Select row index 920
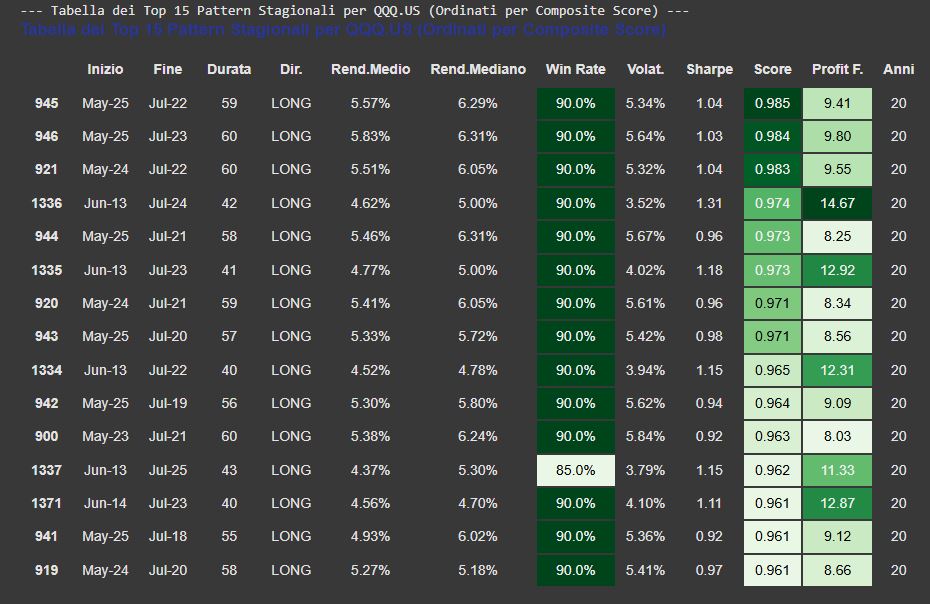This screenshot has height=604, width=930. point(46,304)
